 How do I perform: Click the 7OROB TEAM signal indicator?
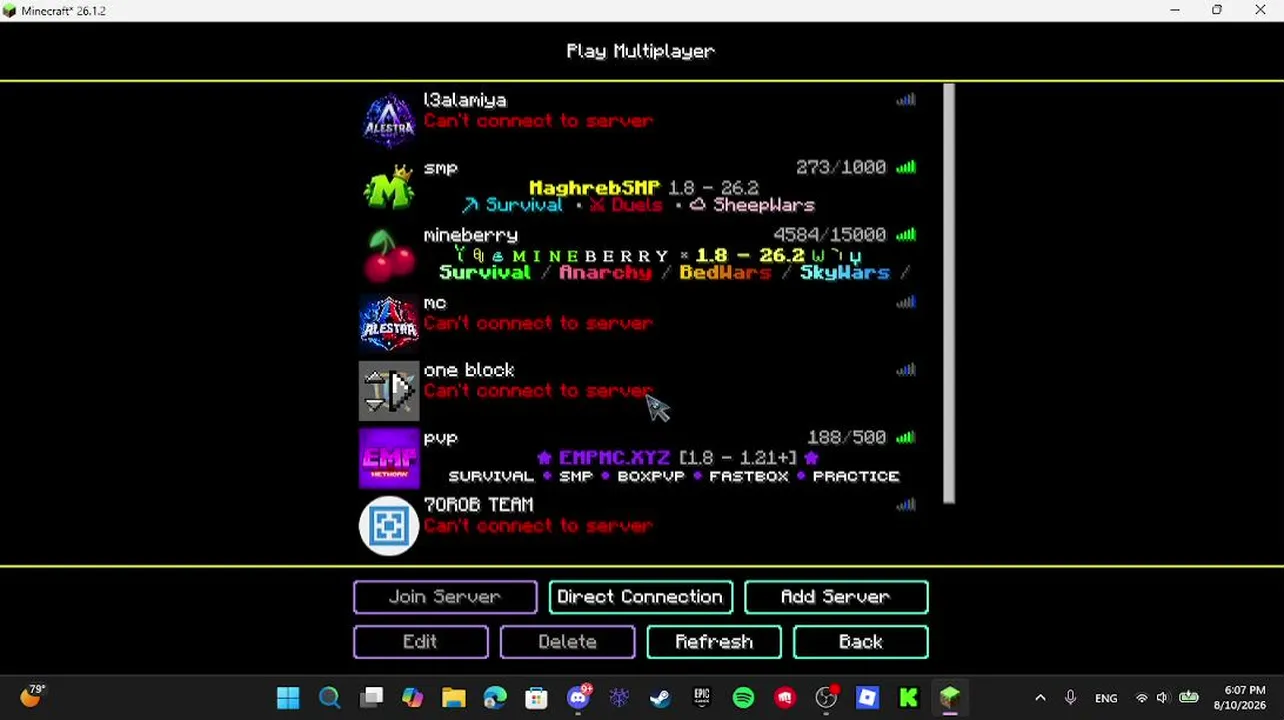(906, 505)
